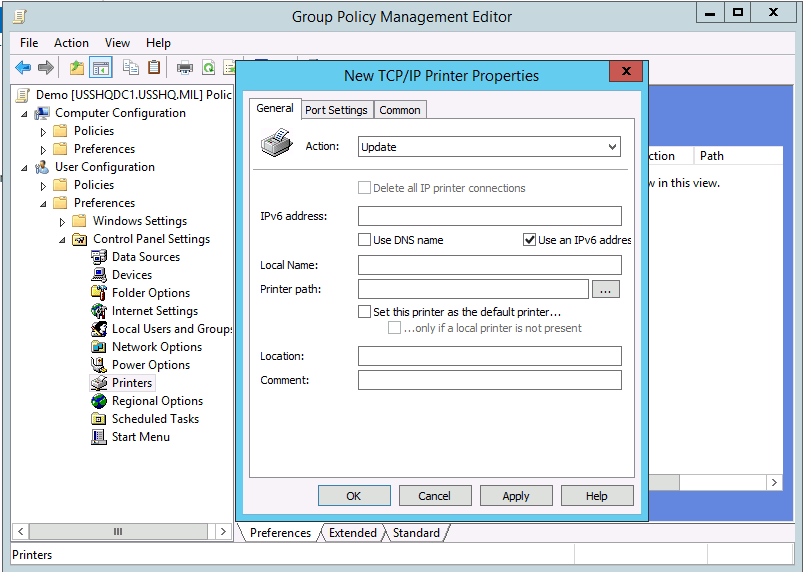Viewport: 803px width, 572px height.
Task: Click the Paste clipboard toolbar icon
Action: [x=154, y=67]
